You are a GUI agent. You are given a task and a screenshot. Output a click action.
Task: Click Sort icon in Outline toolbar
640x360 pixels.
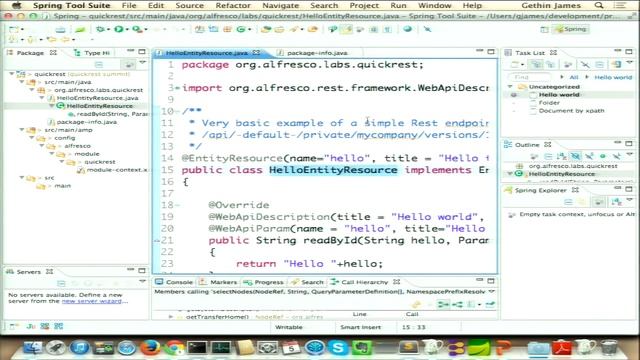(561, 156)
